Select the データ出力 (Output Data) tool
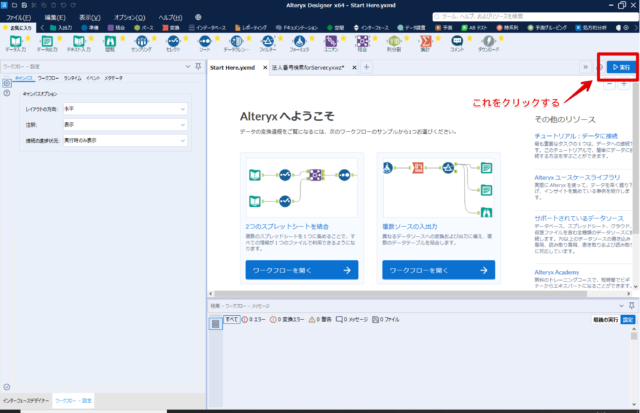Screen dimensions: 640x413 (x=47, y=42)
